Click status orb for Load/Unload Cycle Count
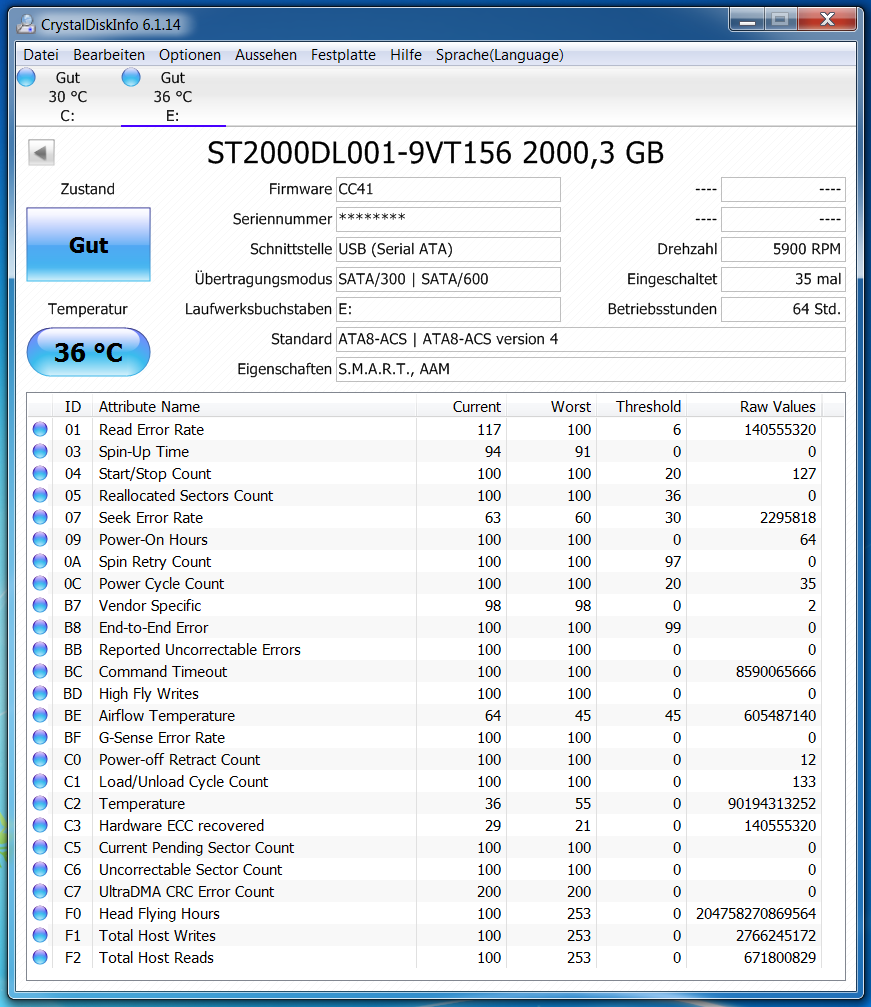The image size is (871, 1007). click(x=40, y=781)
